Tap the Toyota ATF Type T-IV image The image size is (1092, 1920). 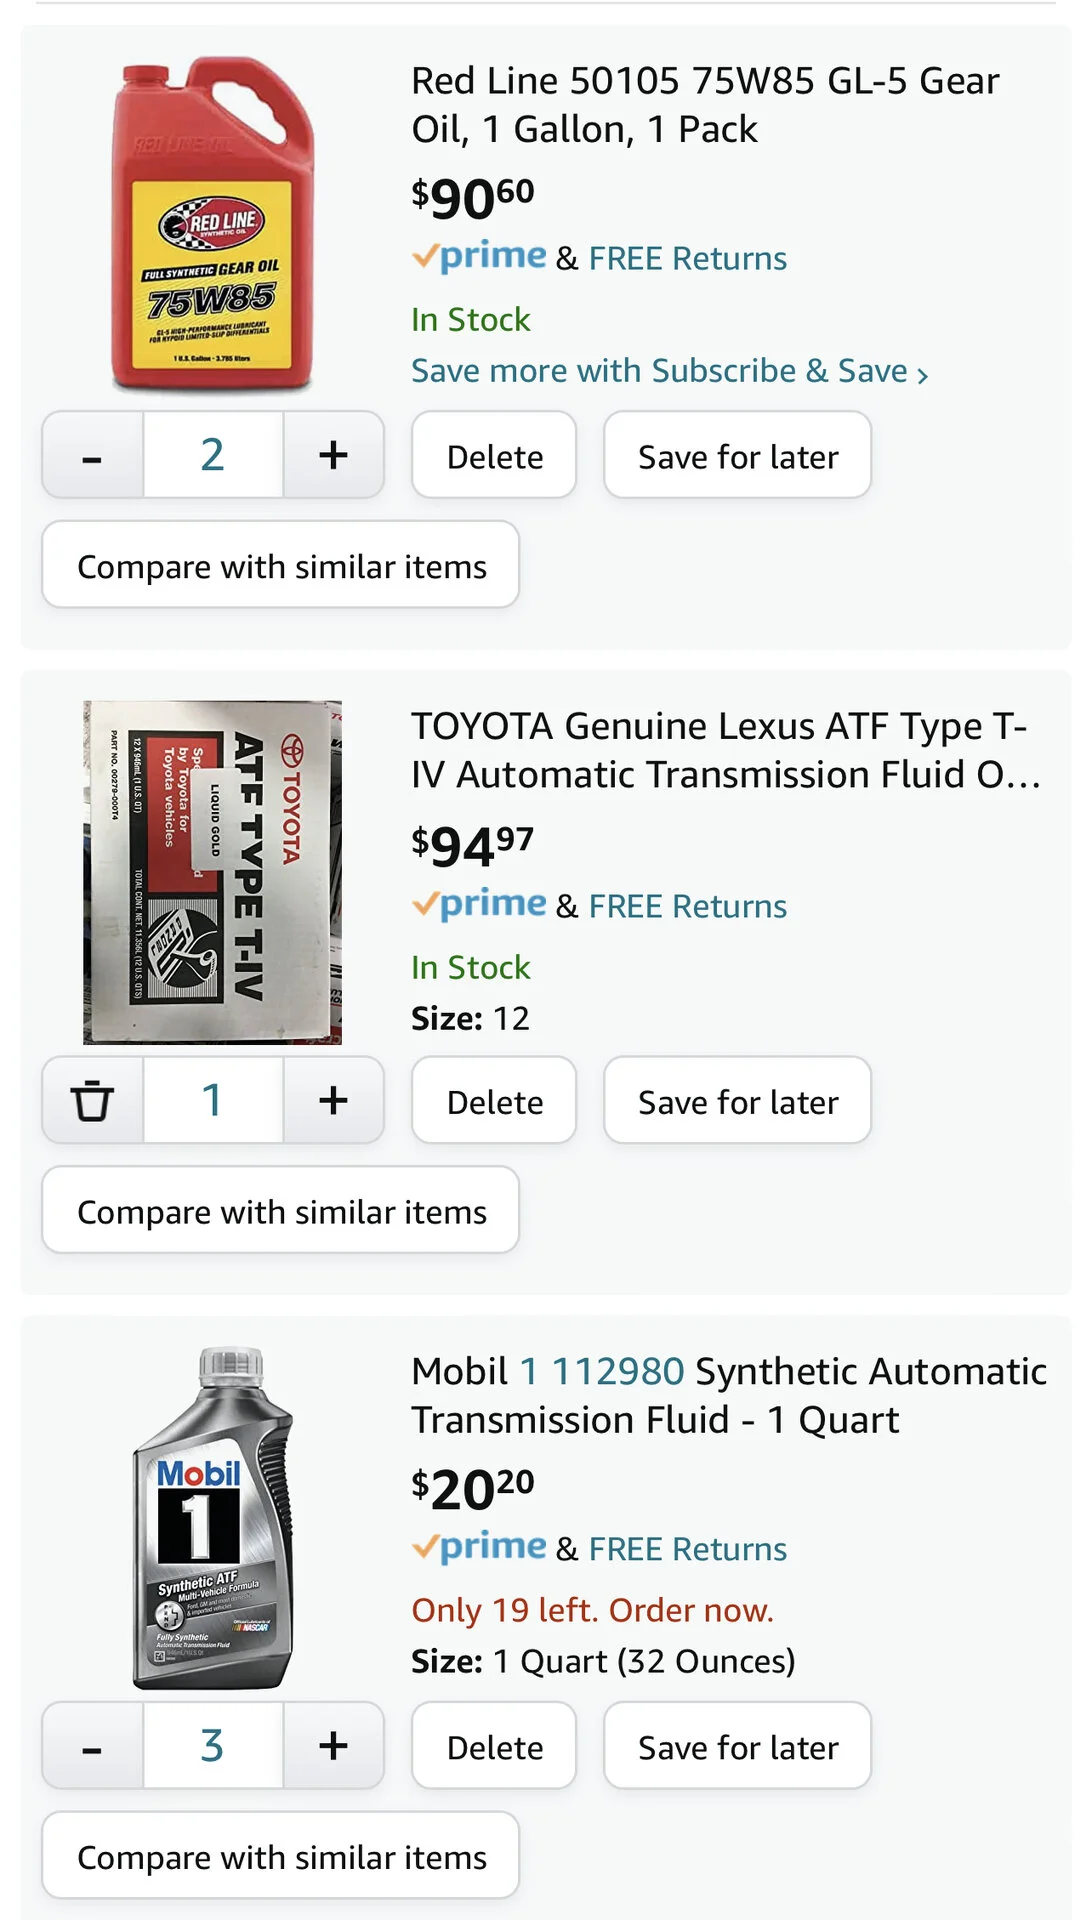click(x=212, y=872)
